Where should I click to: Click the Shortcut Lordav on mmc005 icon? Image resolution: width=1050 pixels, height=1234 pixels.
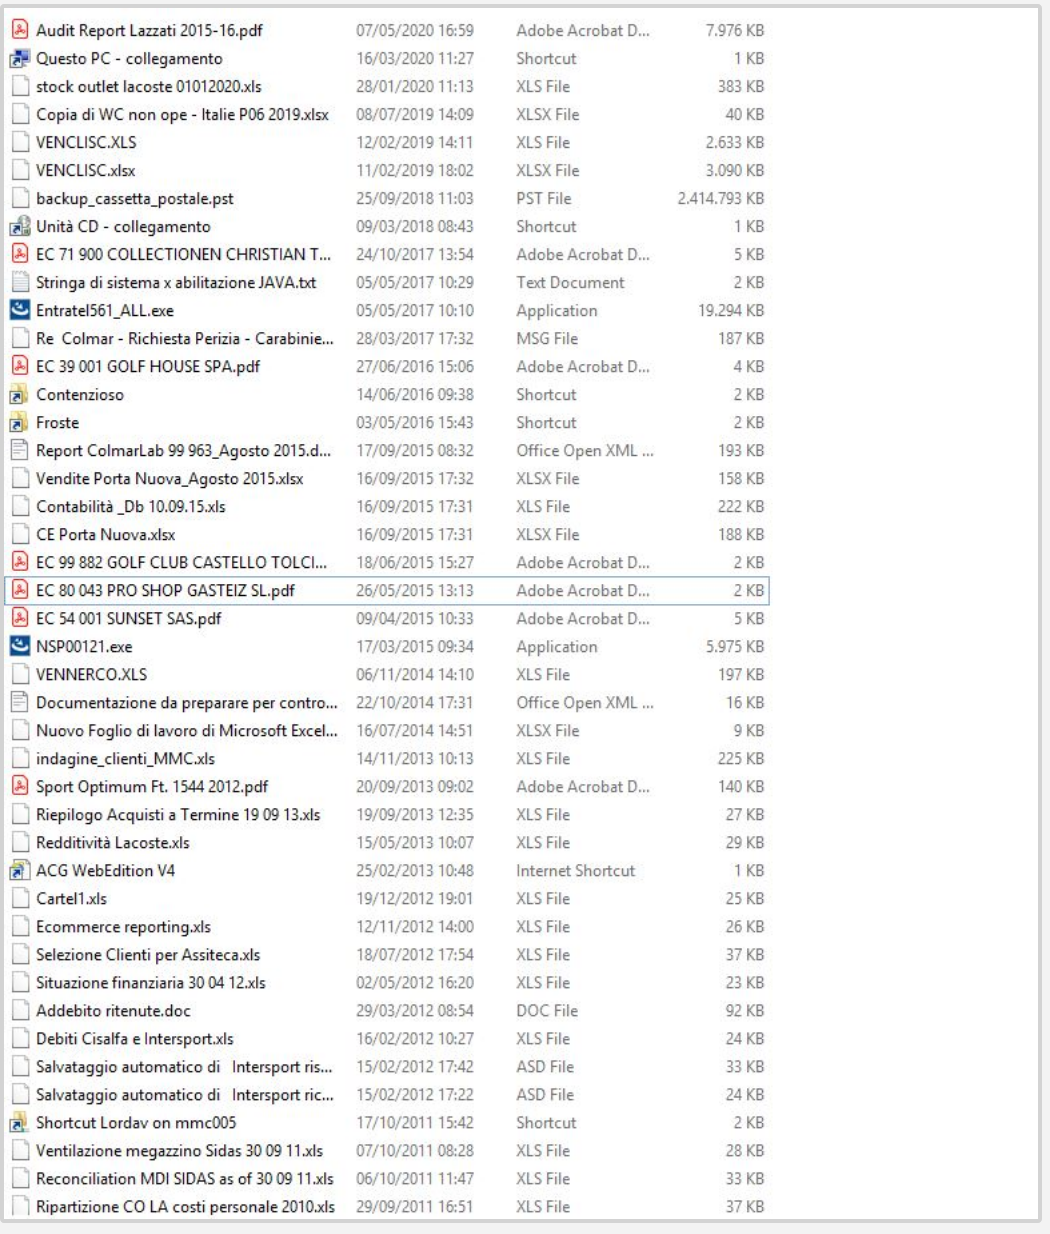coord(19,1122)
